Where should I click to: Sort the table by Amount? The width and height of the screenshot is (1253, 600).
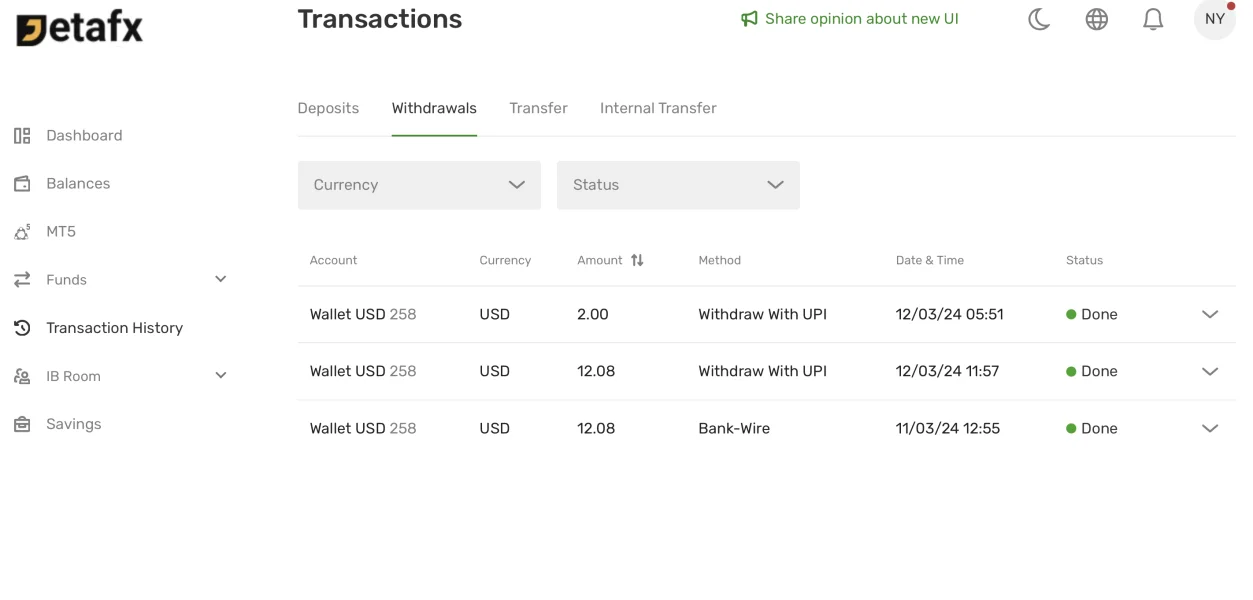pyautogui.click(x=637, y=260)
